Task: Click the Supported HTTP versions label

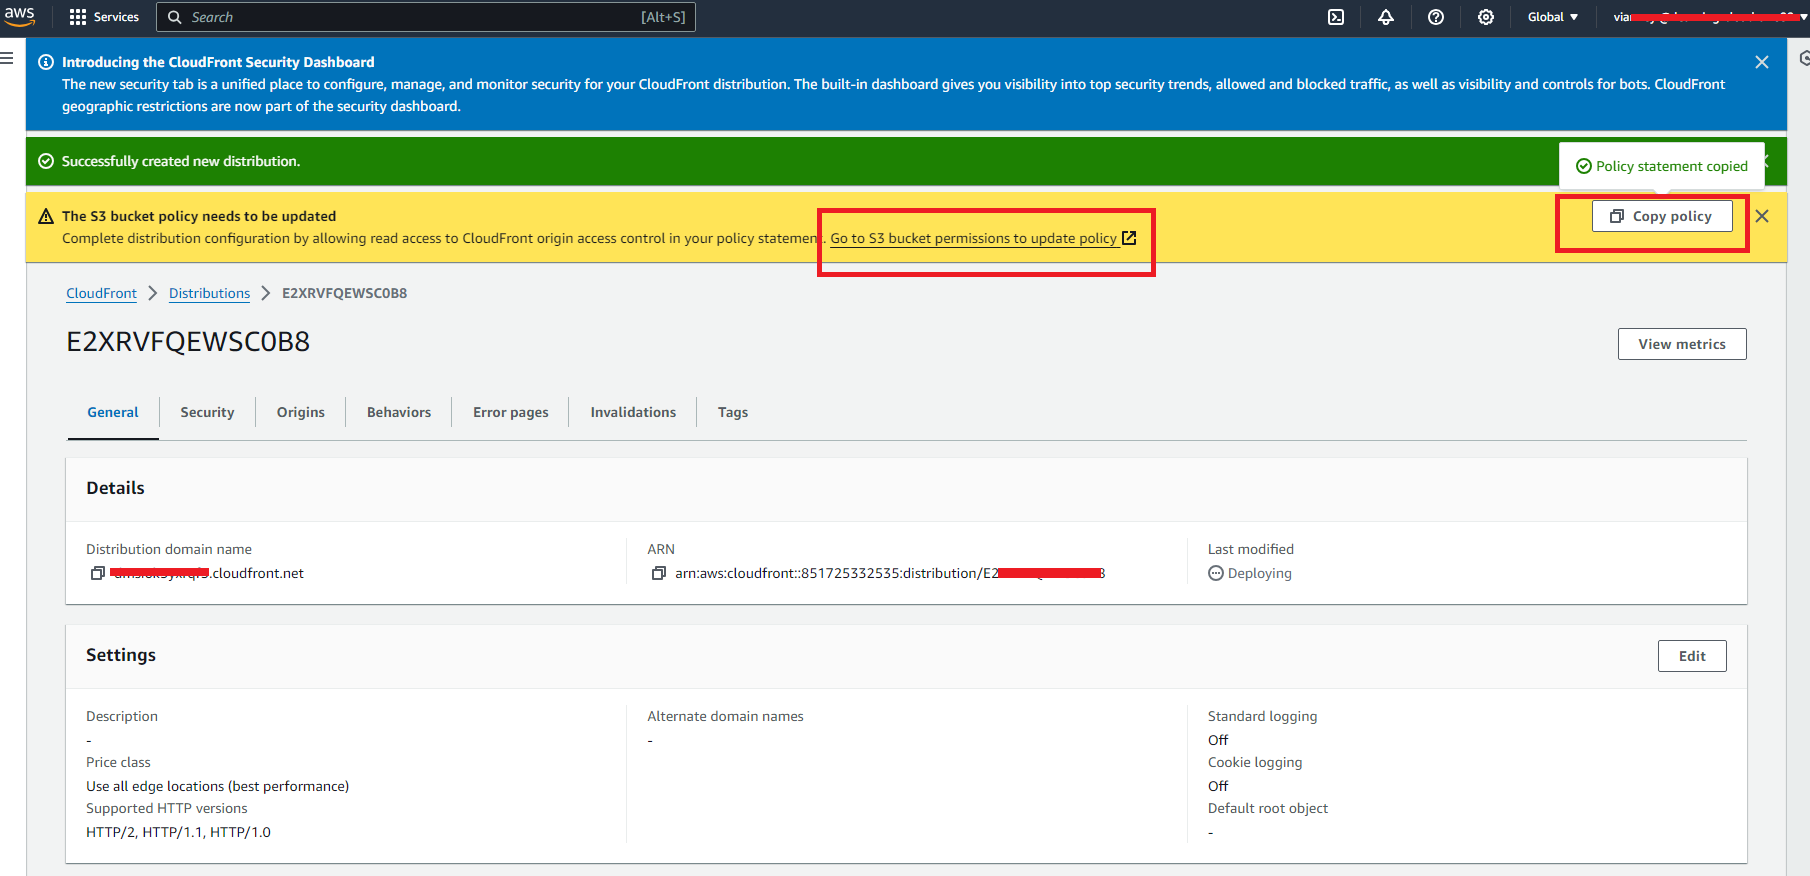Action: 167,808
